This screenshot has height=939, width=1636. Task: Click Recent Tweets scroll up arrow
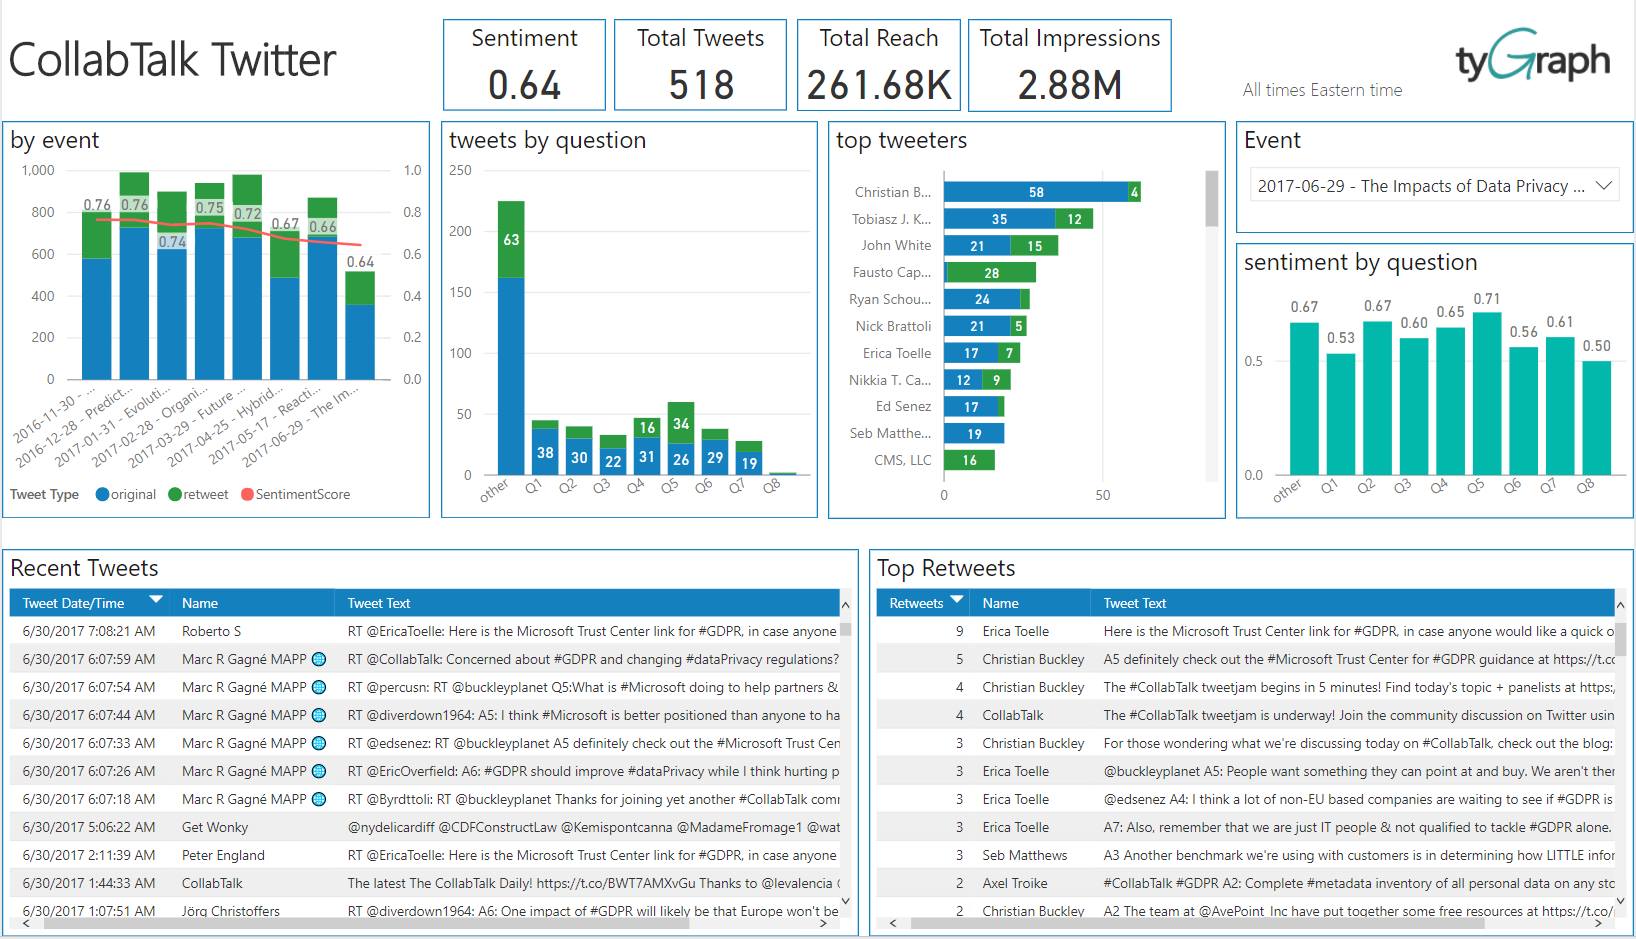(x=846, y=606)
